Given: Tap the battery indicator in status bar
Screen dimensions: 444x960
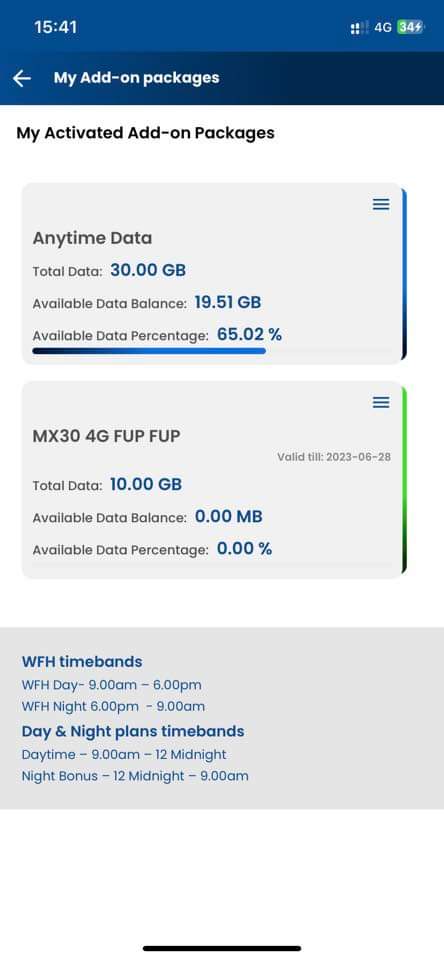Looking at the screenshot, I should pos(410,28).
